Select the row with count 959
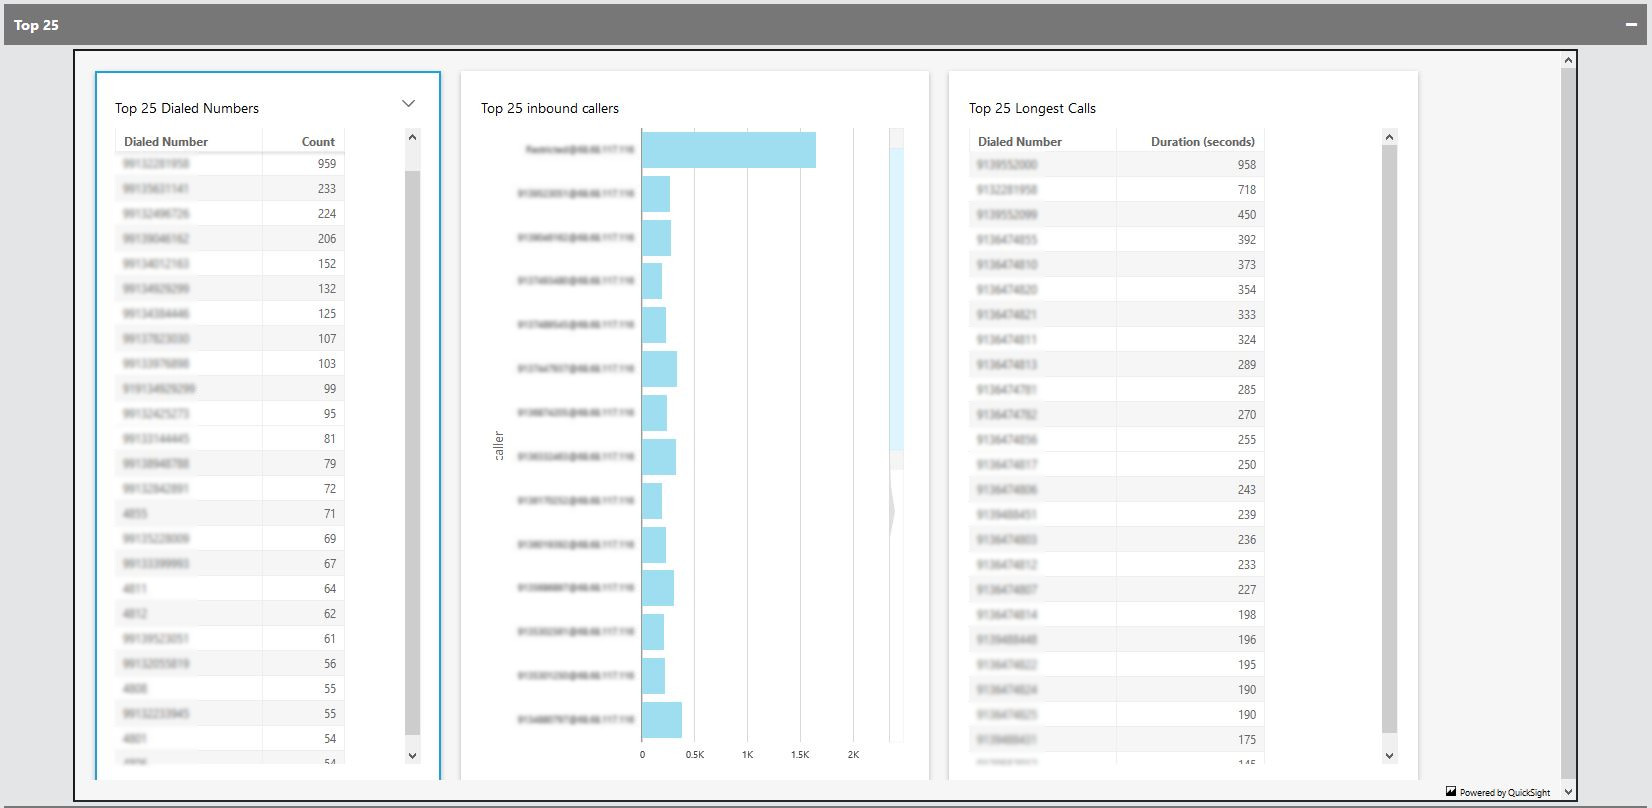Viewport: 1652px width, 808px height. tap(230, 164)
